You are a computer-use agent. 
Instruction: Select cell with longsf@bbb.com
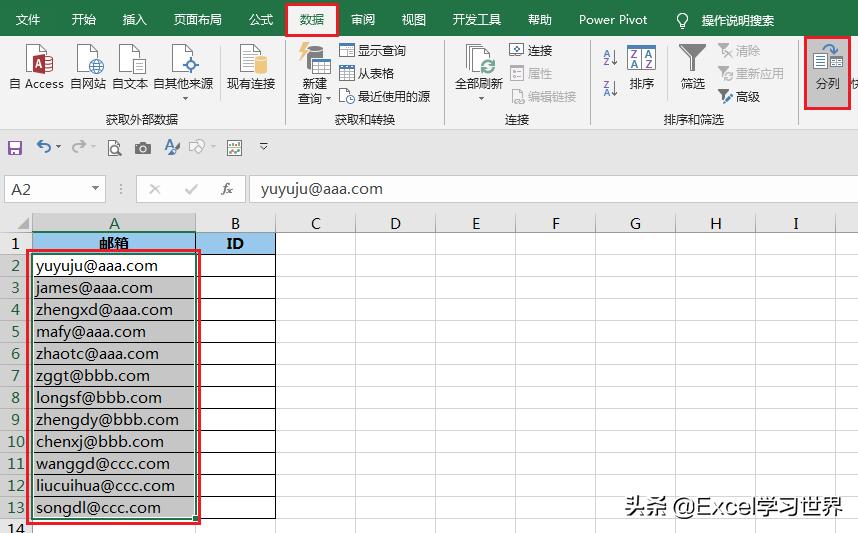pos(114,398)
